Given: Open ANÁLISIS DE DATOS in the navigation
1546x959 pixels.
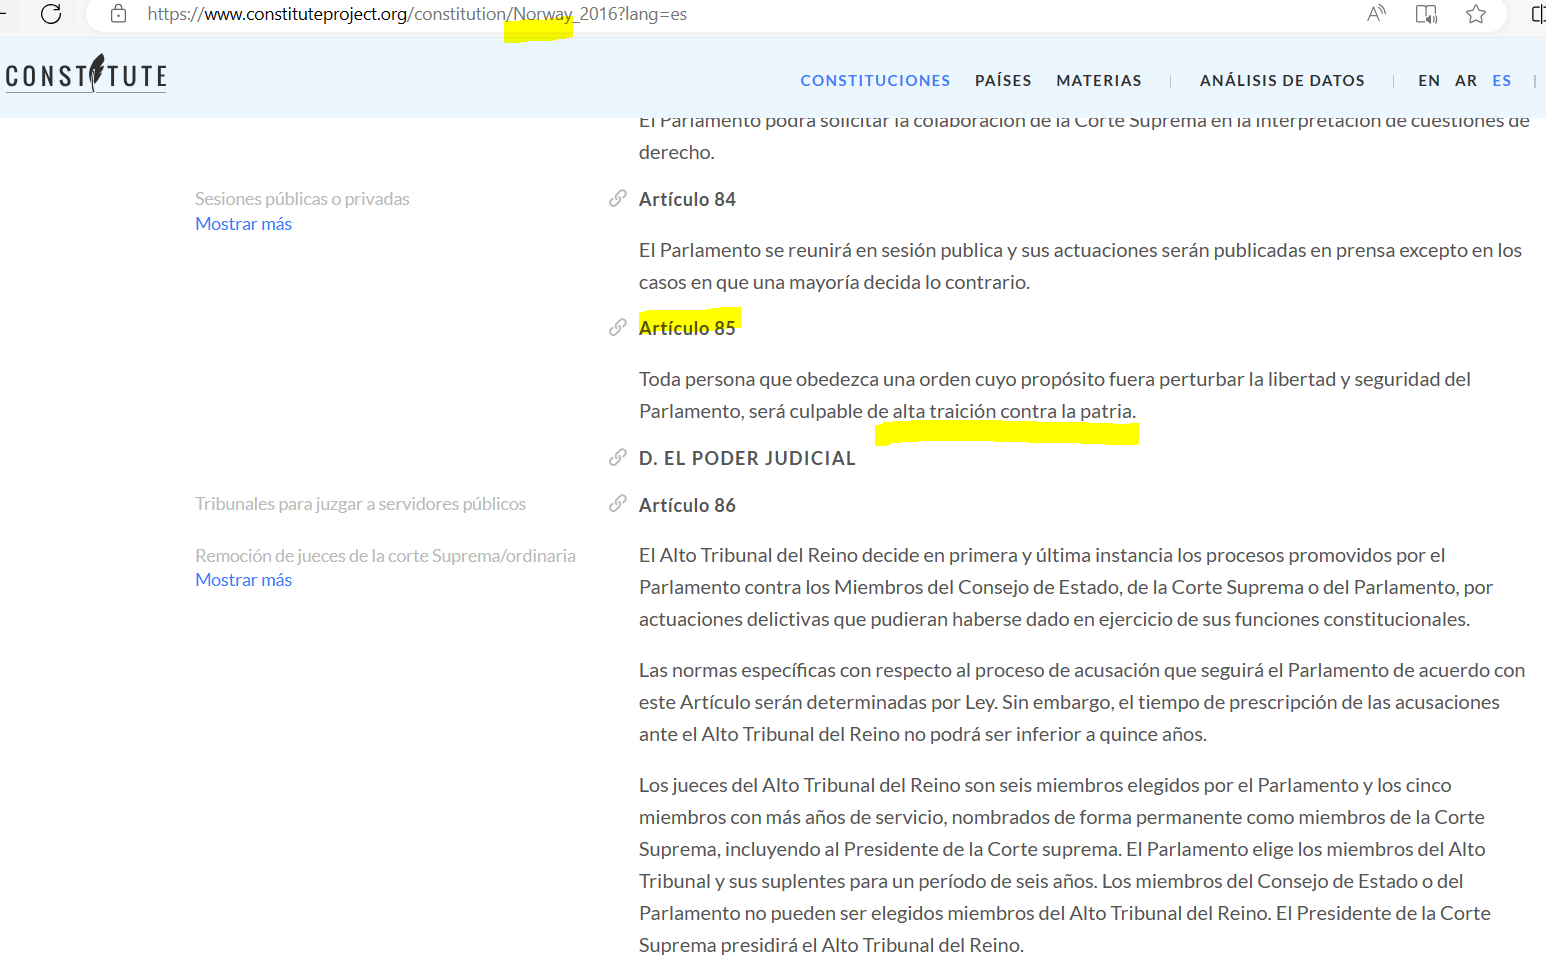Looking at the screenshot, I should pos(1282,80).
